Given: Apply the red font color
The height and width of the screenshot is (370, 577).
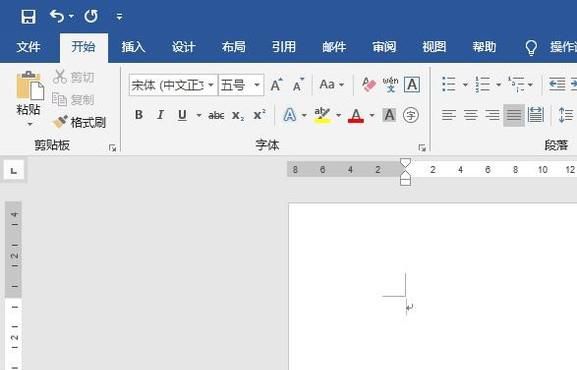Looking at the screenshot, I should (x=356, y=116).
